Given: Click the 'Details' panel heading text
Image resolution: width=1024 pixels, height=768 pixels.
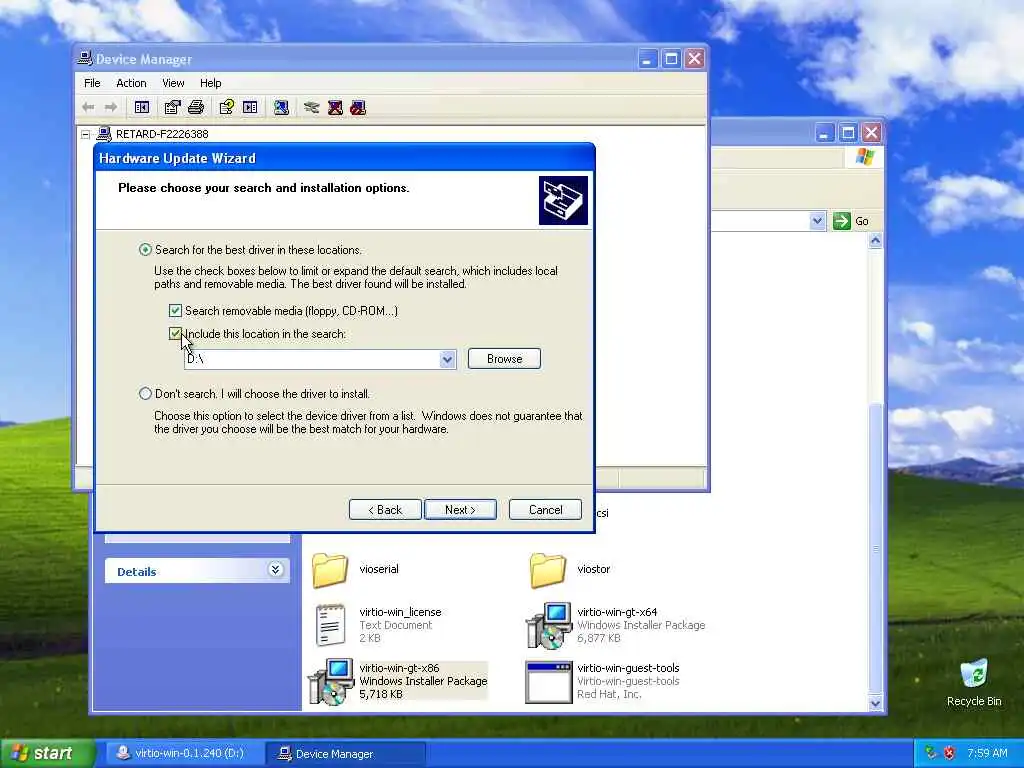Looking at the screenshot, I should click(x=136, y=571).
